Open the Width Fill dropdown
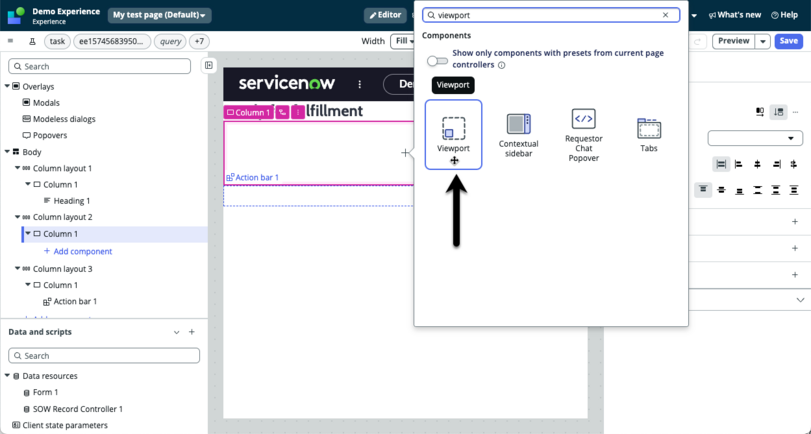The height and width of the screenshot is (434, 811). pos(403,41)
